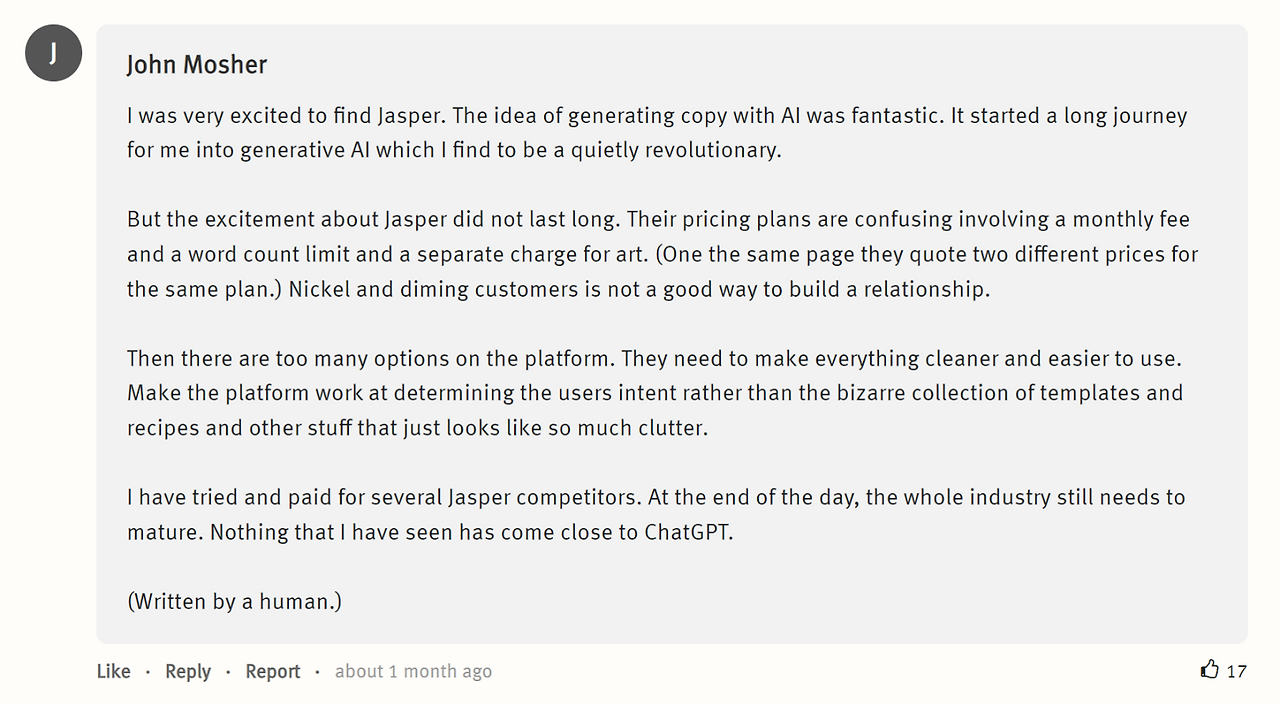Click the round "J" avatar icon

[x=53, y=53]
